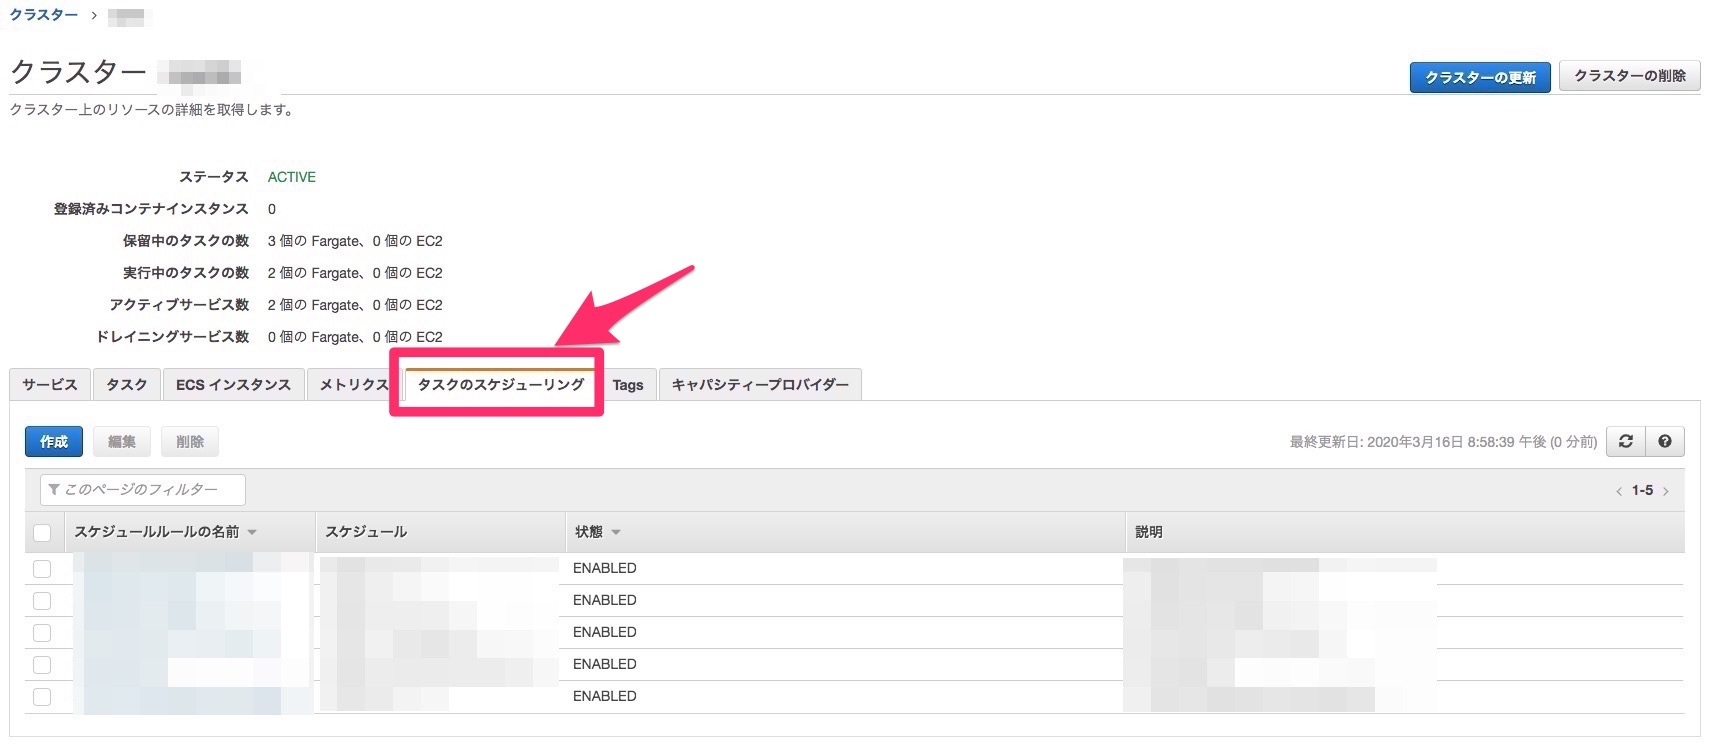
Task: Go to next page arrow
Action: point(1666,491)
